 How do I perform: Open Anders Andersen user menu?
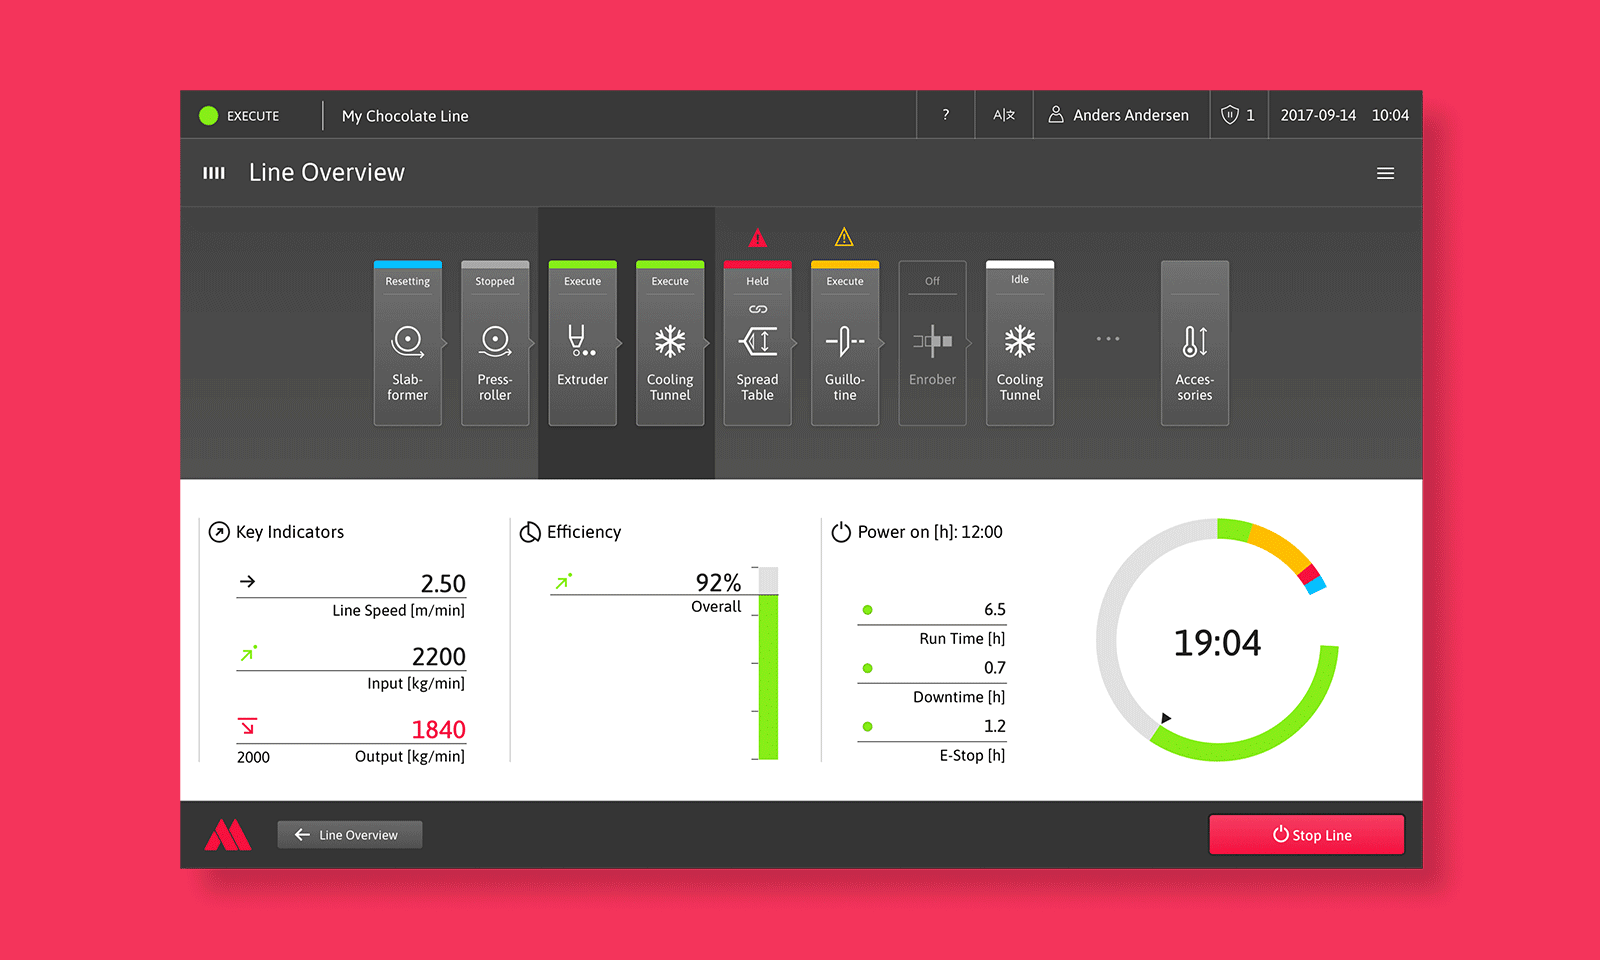(x=1120, y=115)
